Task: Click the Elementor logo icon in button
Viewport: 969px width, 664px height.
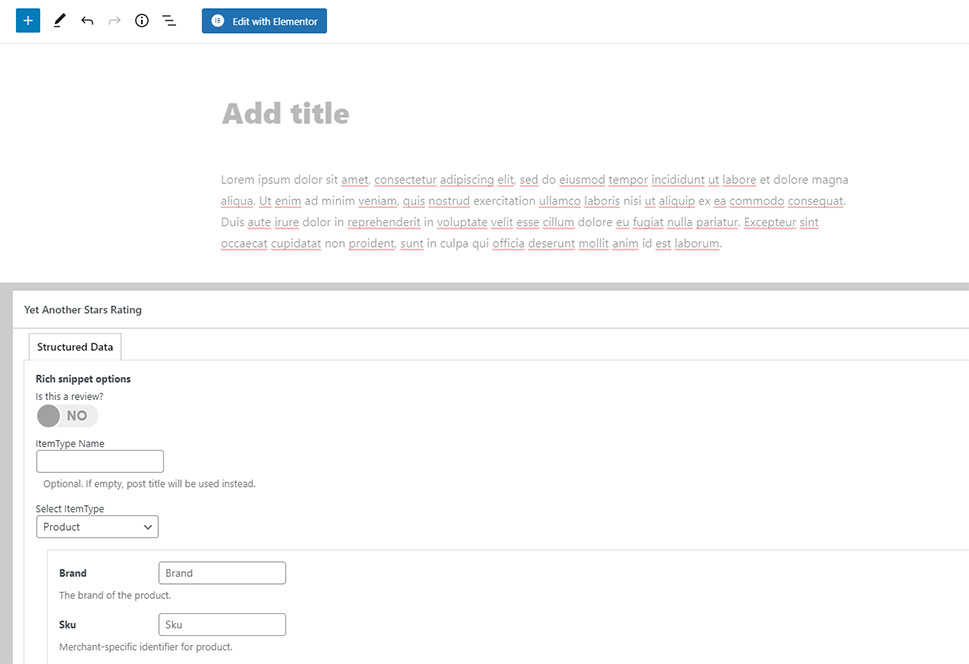Action: (x=218, y=21)
